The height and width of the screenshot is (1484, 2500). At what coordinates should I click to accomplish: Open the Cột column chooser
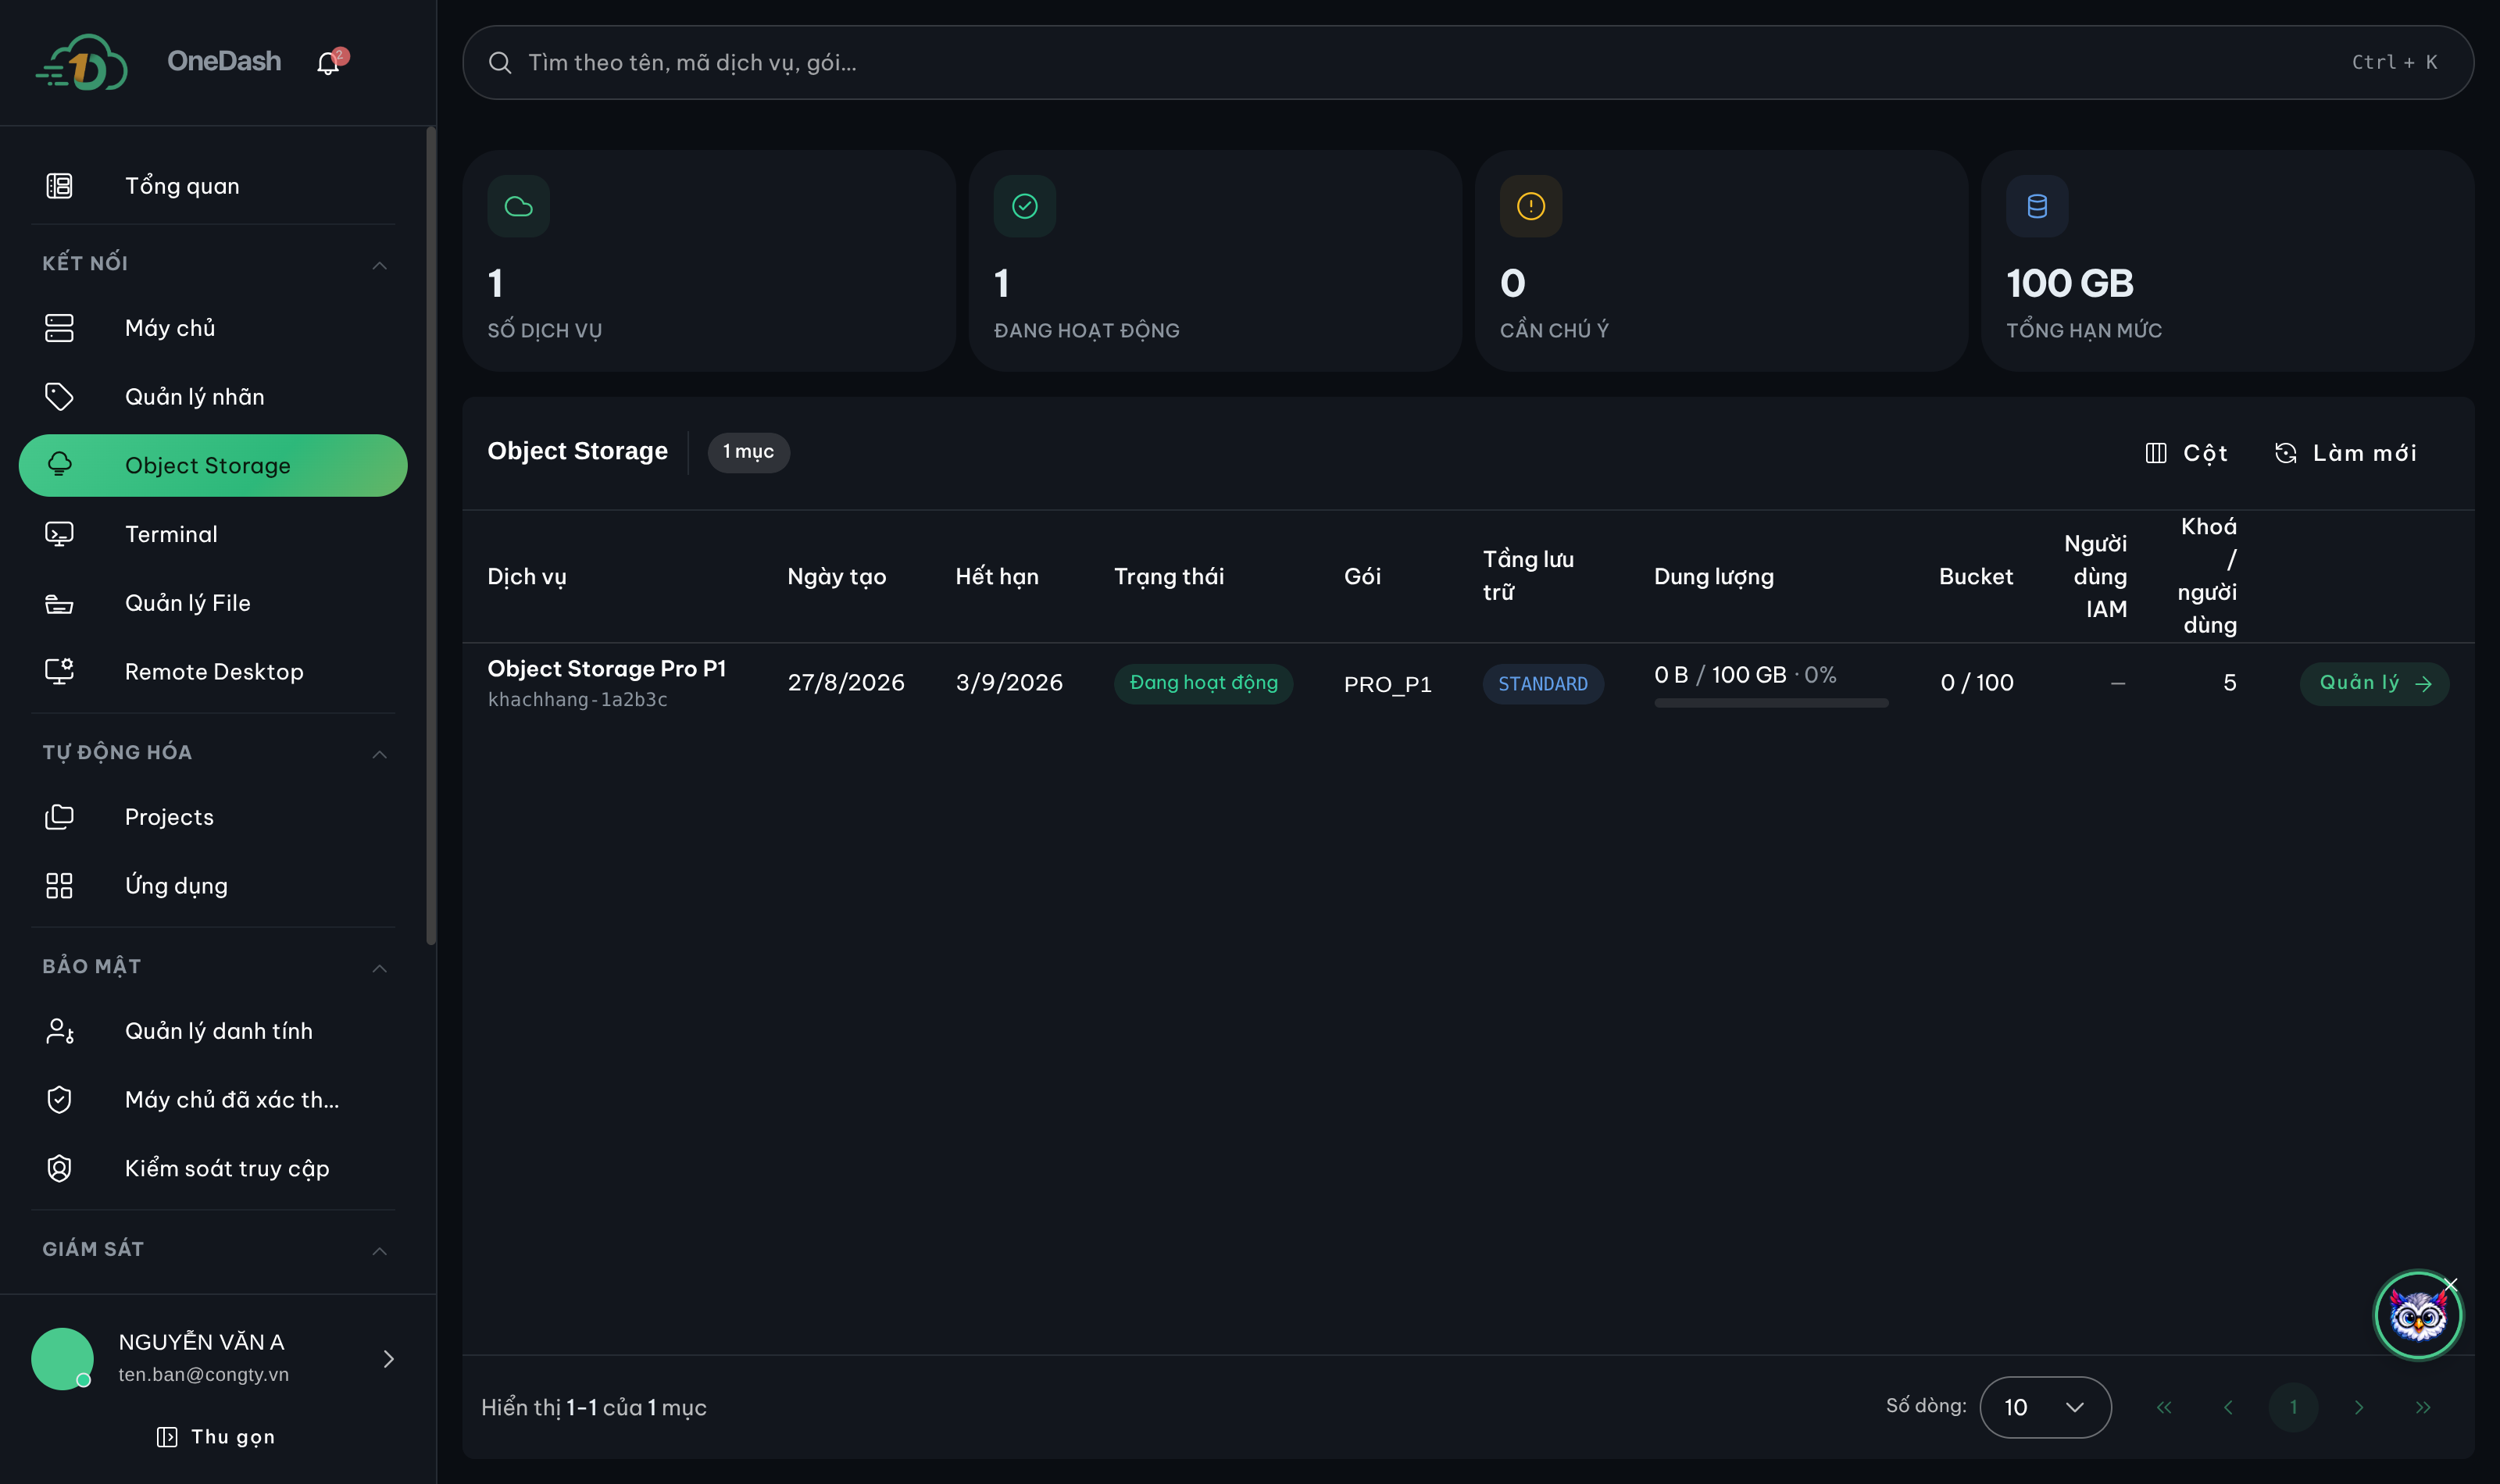pyautogui.click(x=2186, y=453)
